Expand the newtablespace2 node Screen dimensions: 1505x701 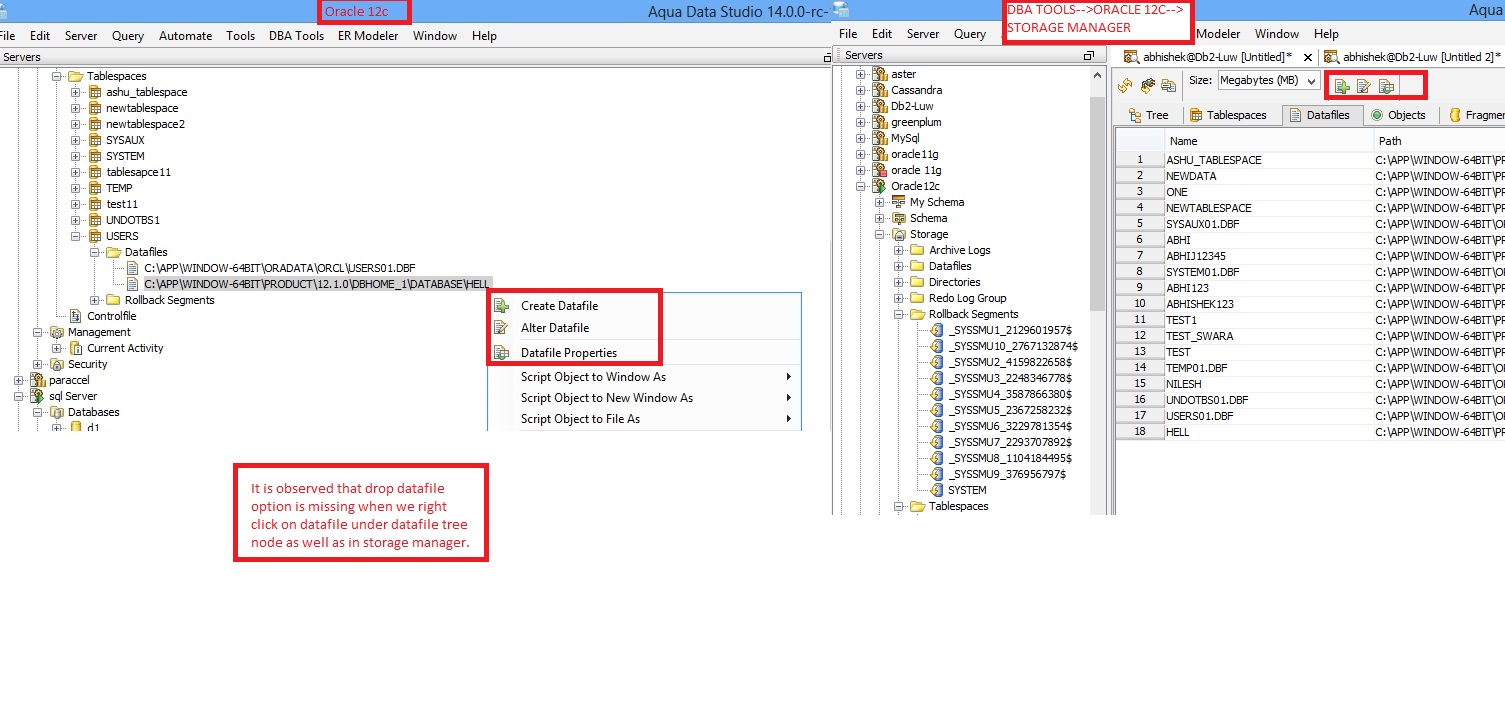76,124
